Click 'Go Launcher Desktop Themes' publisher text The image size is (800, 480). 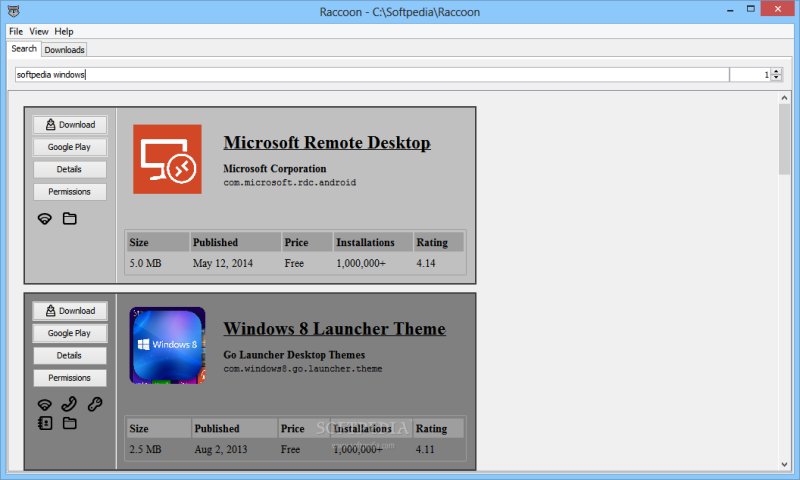(x=294, y=355)
